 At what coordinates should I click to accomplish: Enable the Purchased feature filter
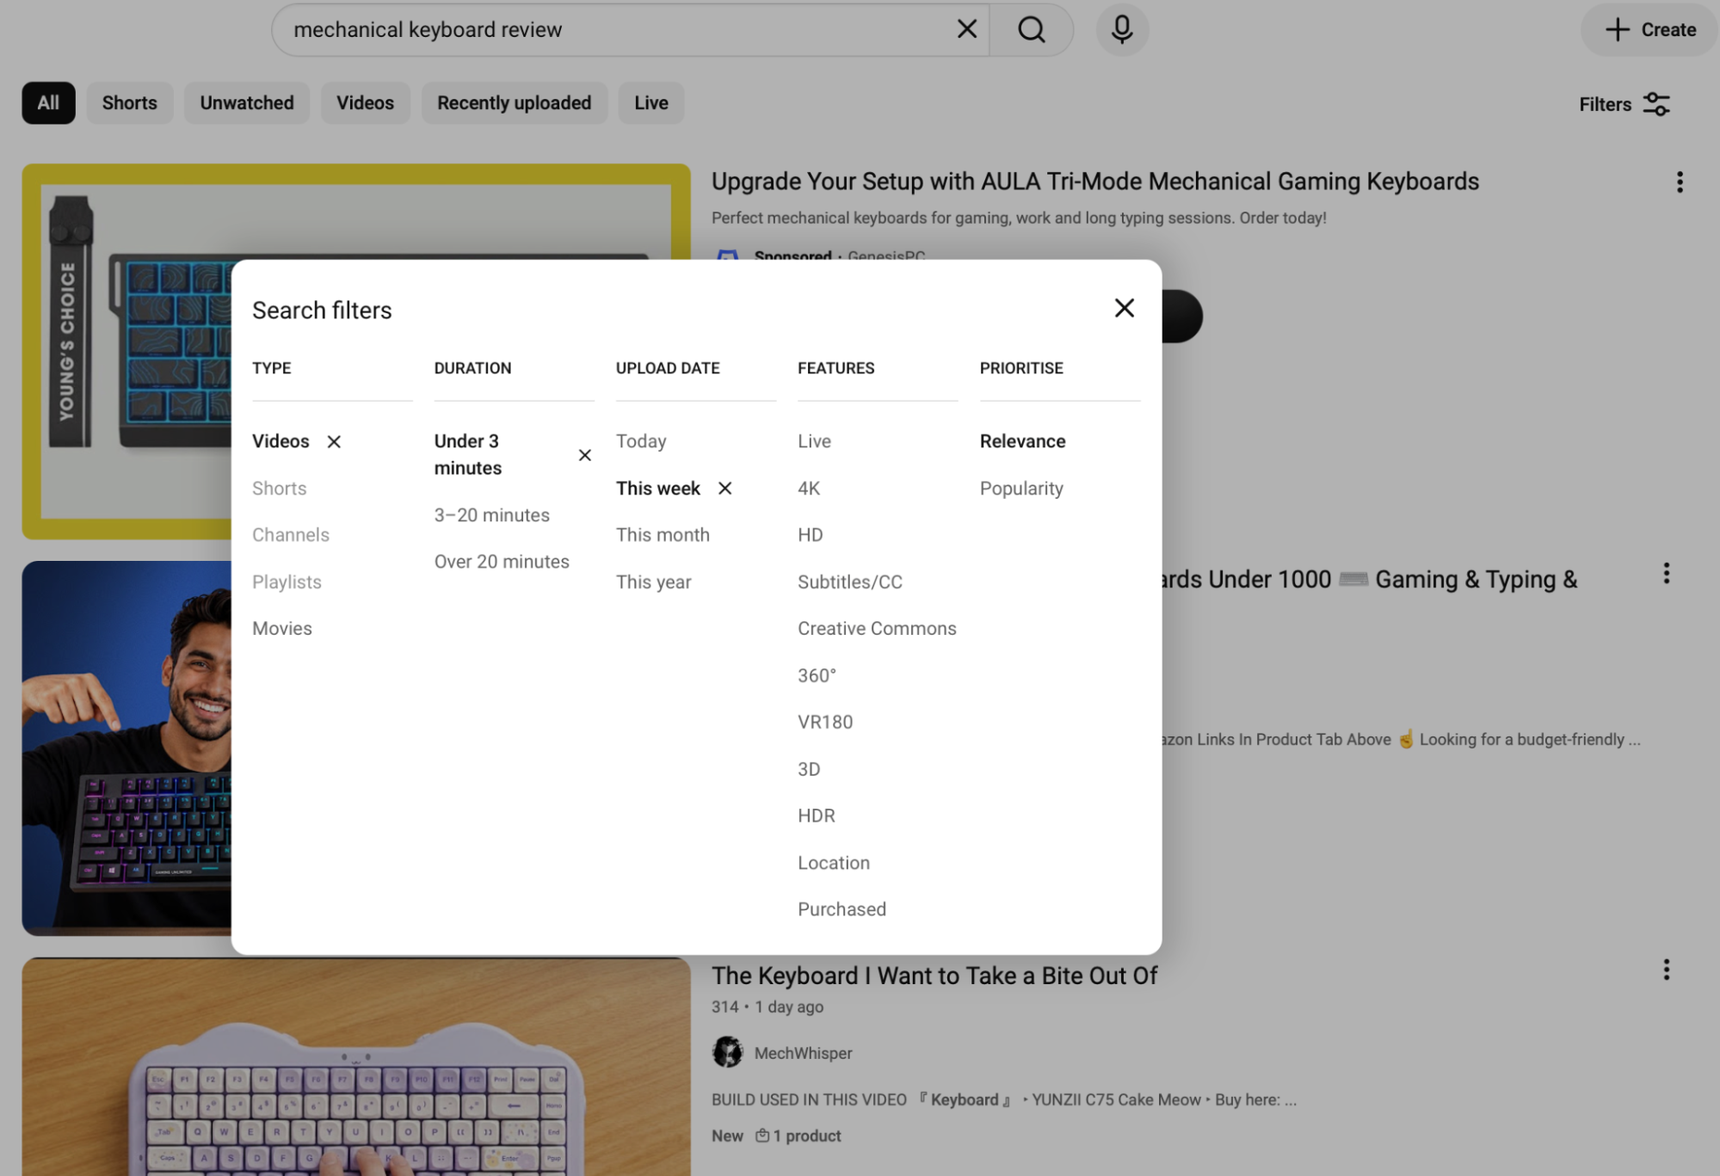841,910
